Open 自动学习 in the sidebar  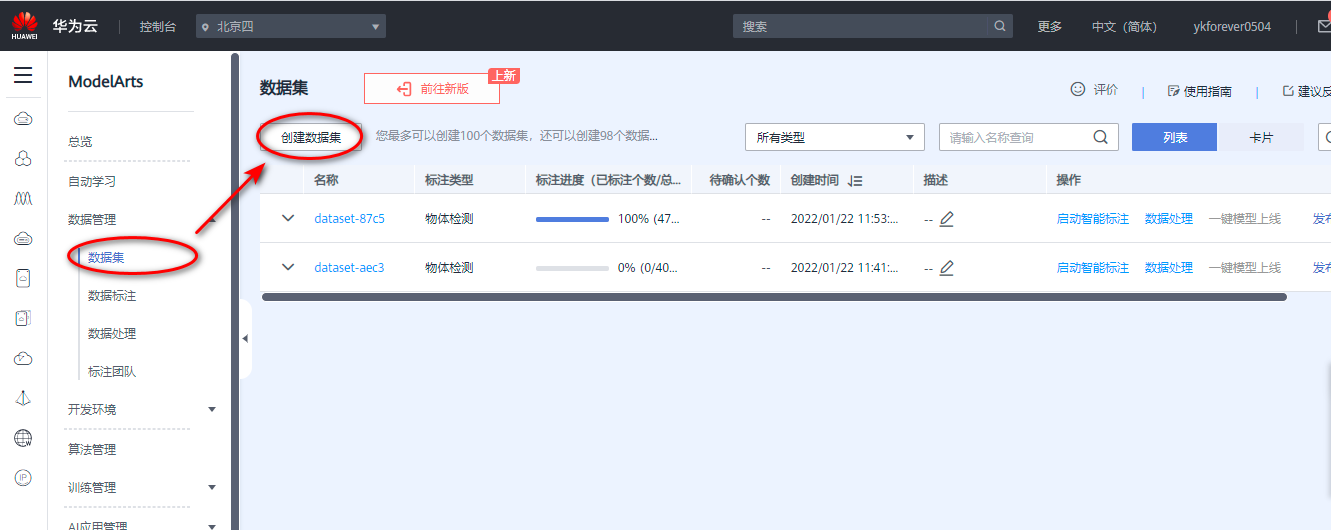pos(92,182)
